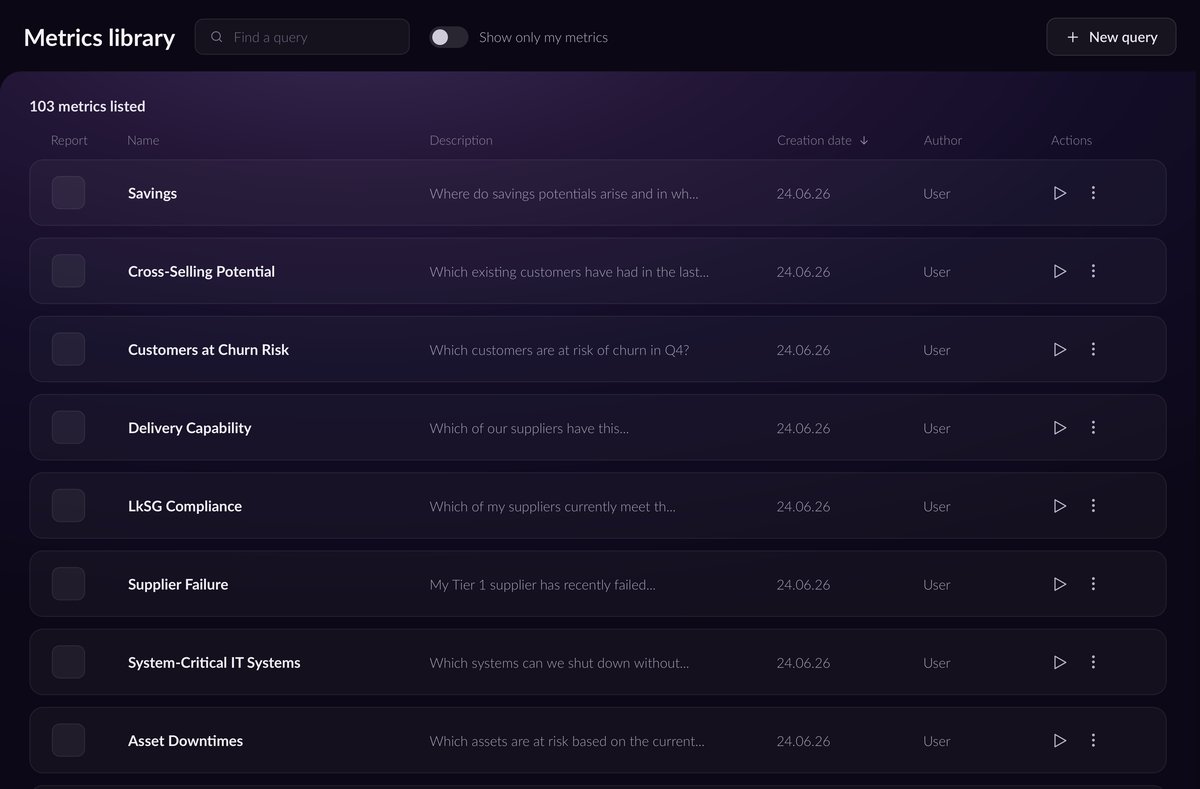Check the report box for Savings

coord(68,193)
